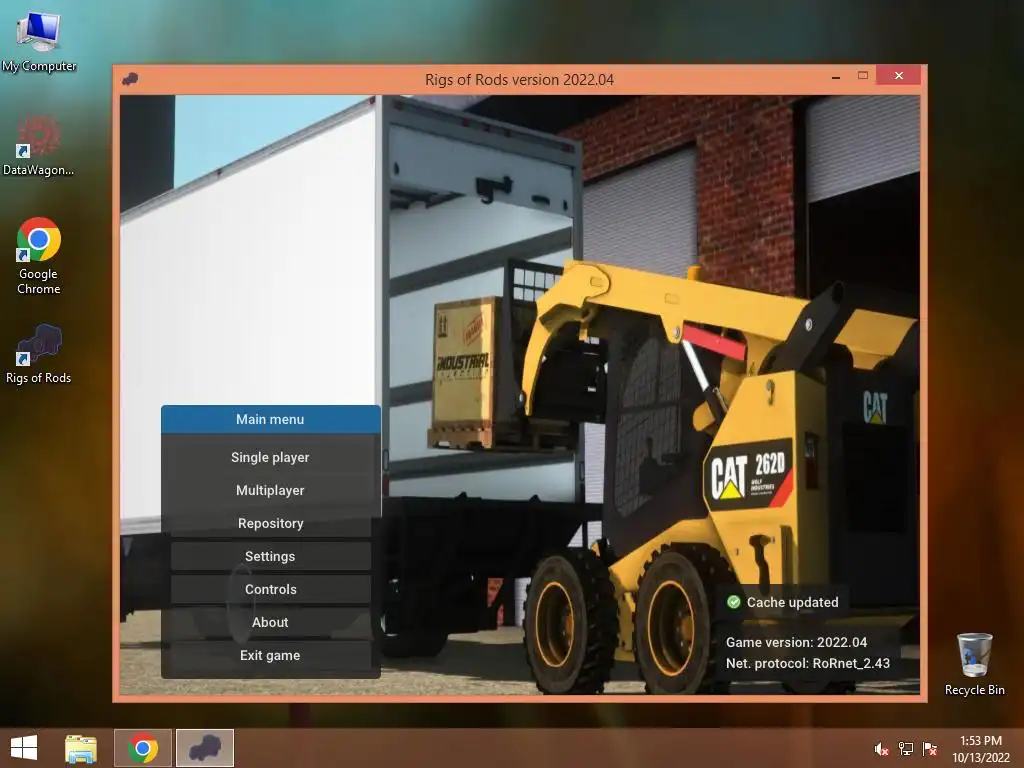Open the DataWagon desktop shortcut
The width and height of the screenshot is (1024, 768).
click(39, 145)
